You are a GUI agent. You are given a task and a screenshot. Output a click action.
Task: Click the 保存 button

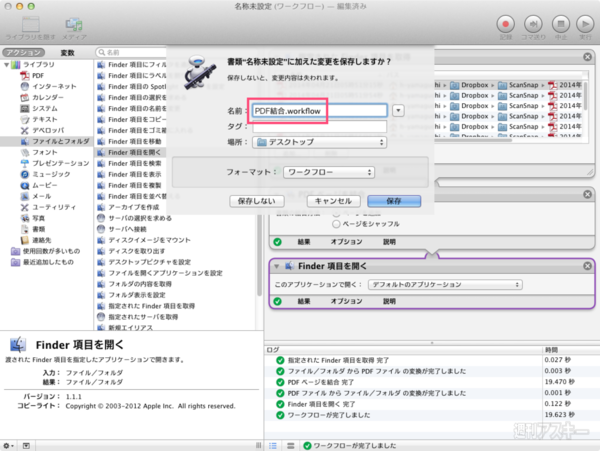pos(394,201)
